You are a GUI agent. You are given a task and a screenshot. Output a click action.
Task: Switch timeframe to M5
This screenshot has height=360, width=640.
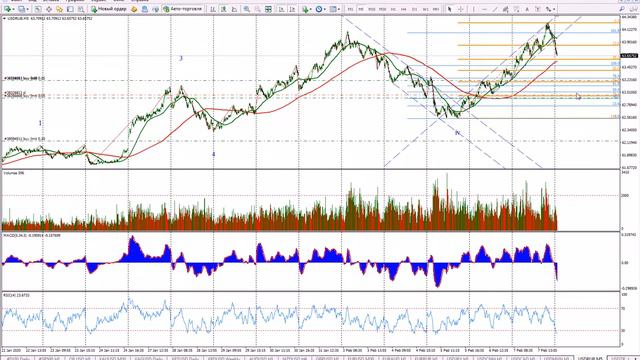coord(361,9)
